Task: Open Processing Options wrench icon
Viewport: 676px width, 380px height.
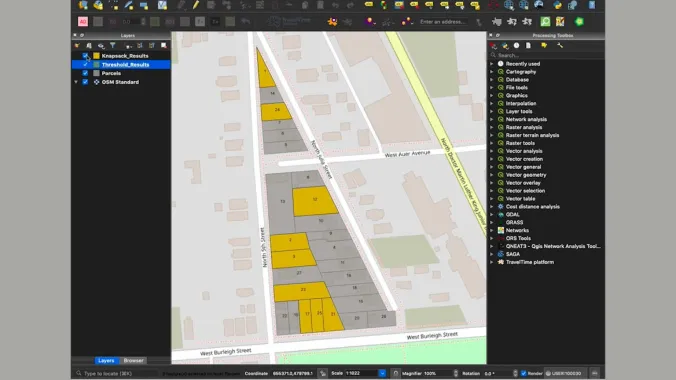Action: 560,45
